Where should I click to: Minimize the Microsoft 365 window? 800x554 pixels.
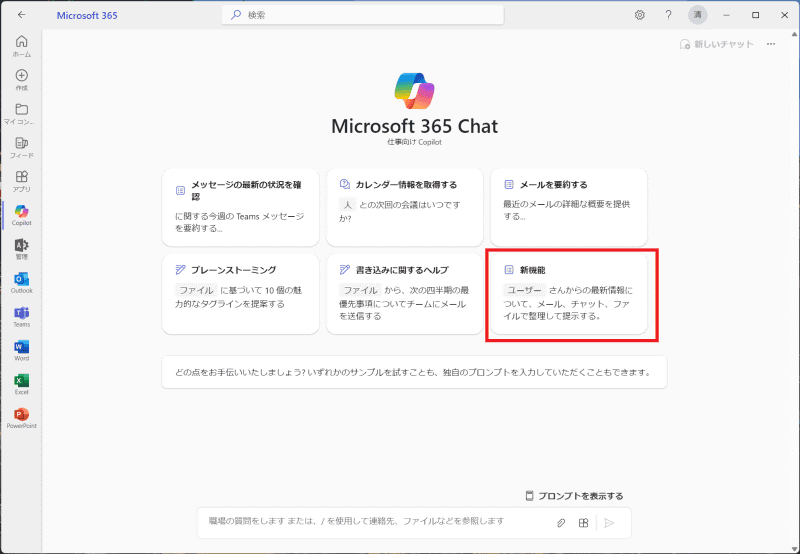point(727,15)
